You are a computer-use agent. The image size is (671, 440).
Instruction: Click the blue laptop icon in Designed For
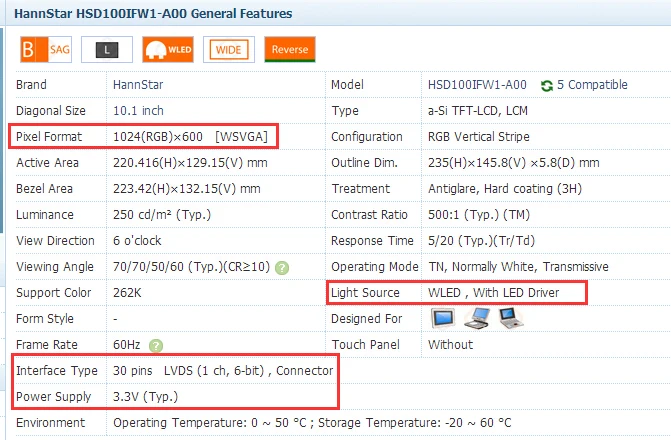[477, 318]
